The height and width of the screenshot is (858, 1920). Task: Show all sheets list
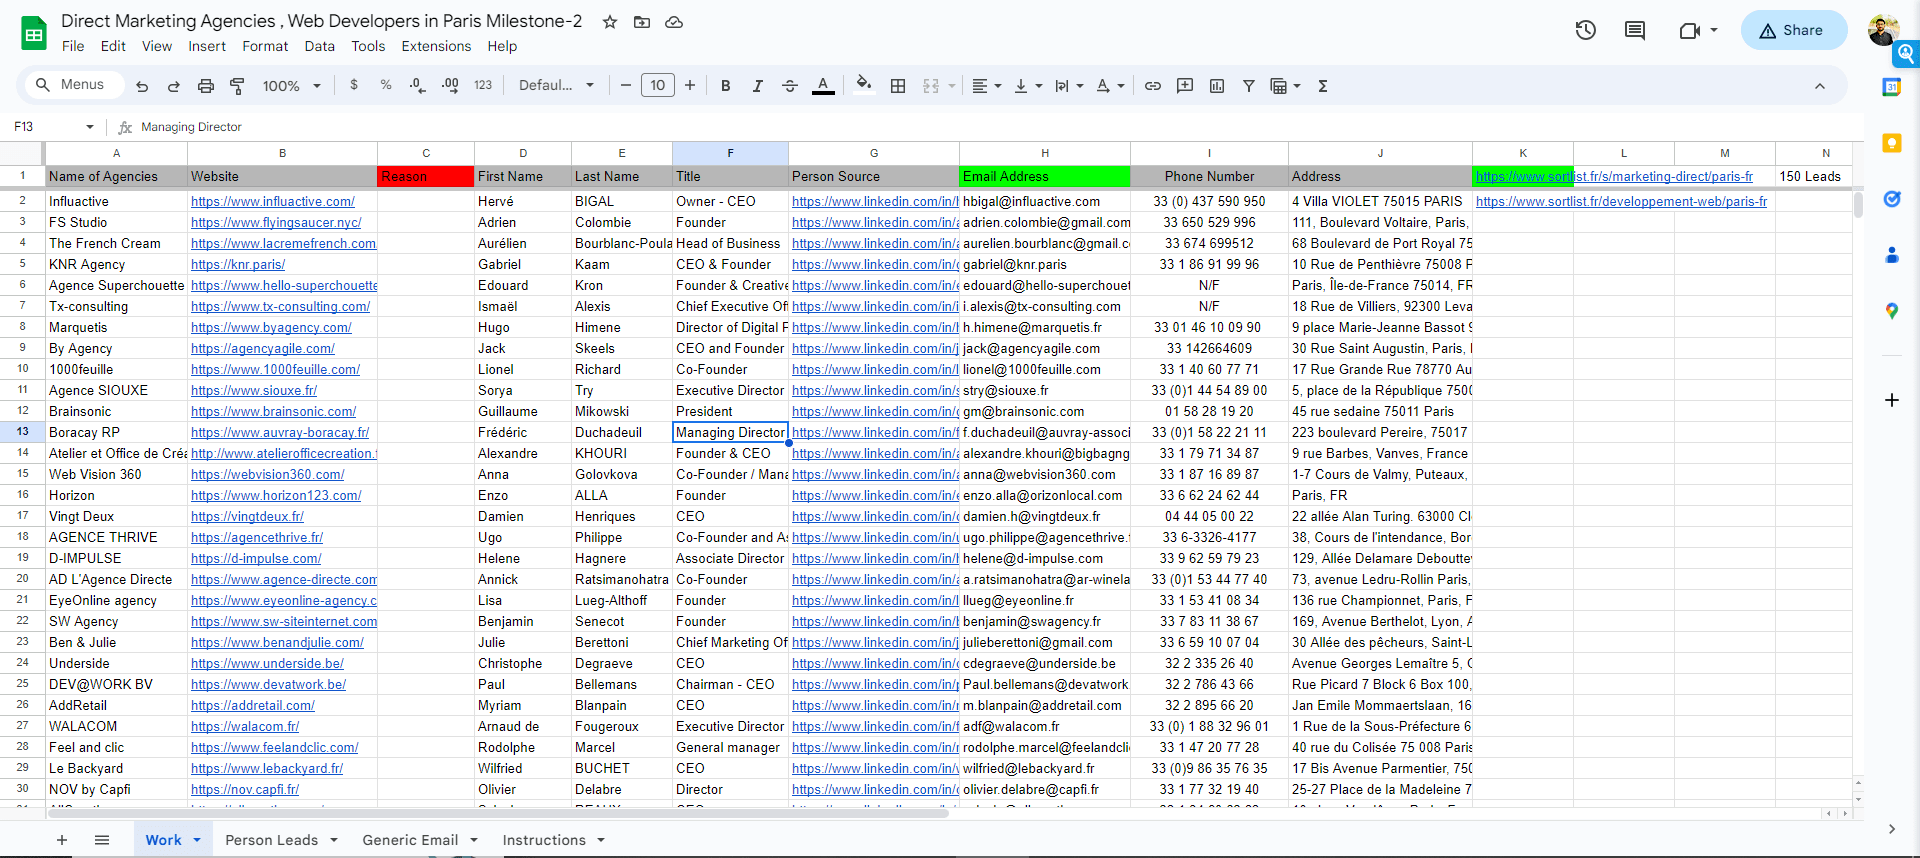point(102,840)
